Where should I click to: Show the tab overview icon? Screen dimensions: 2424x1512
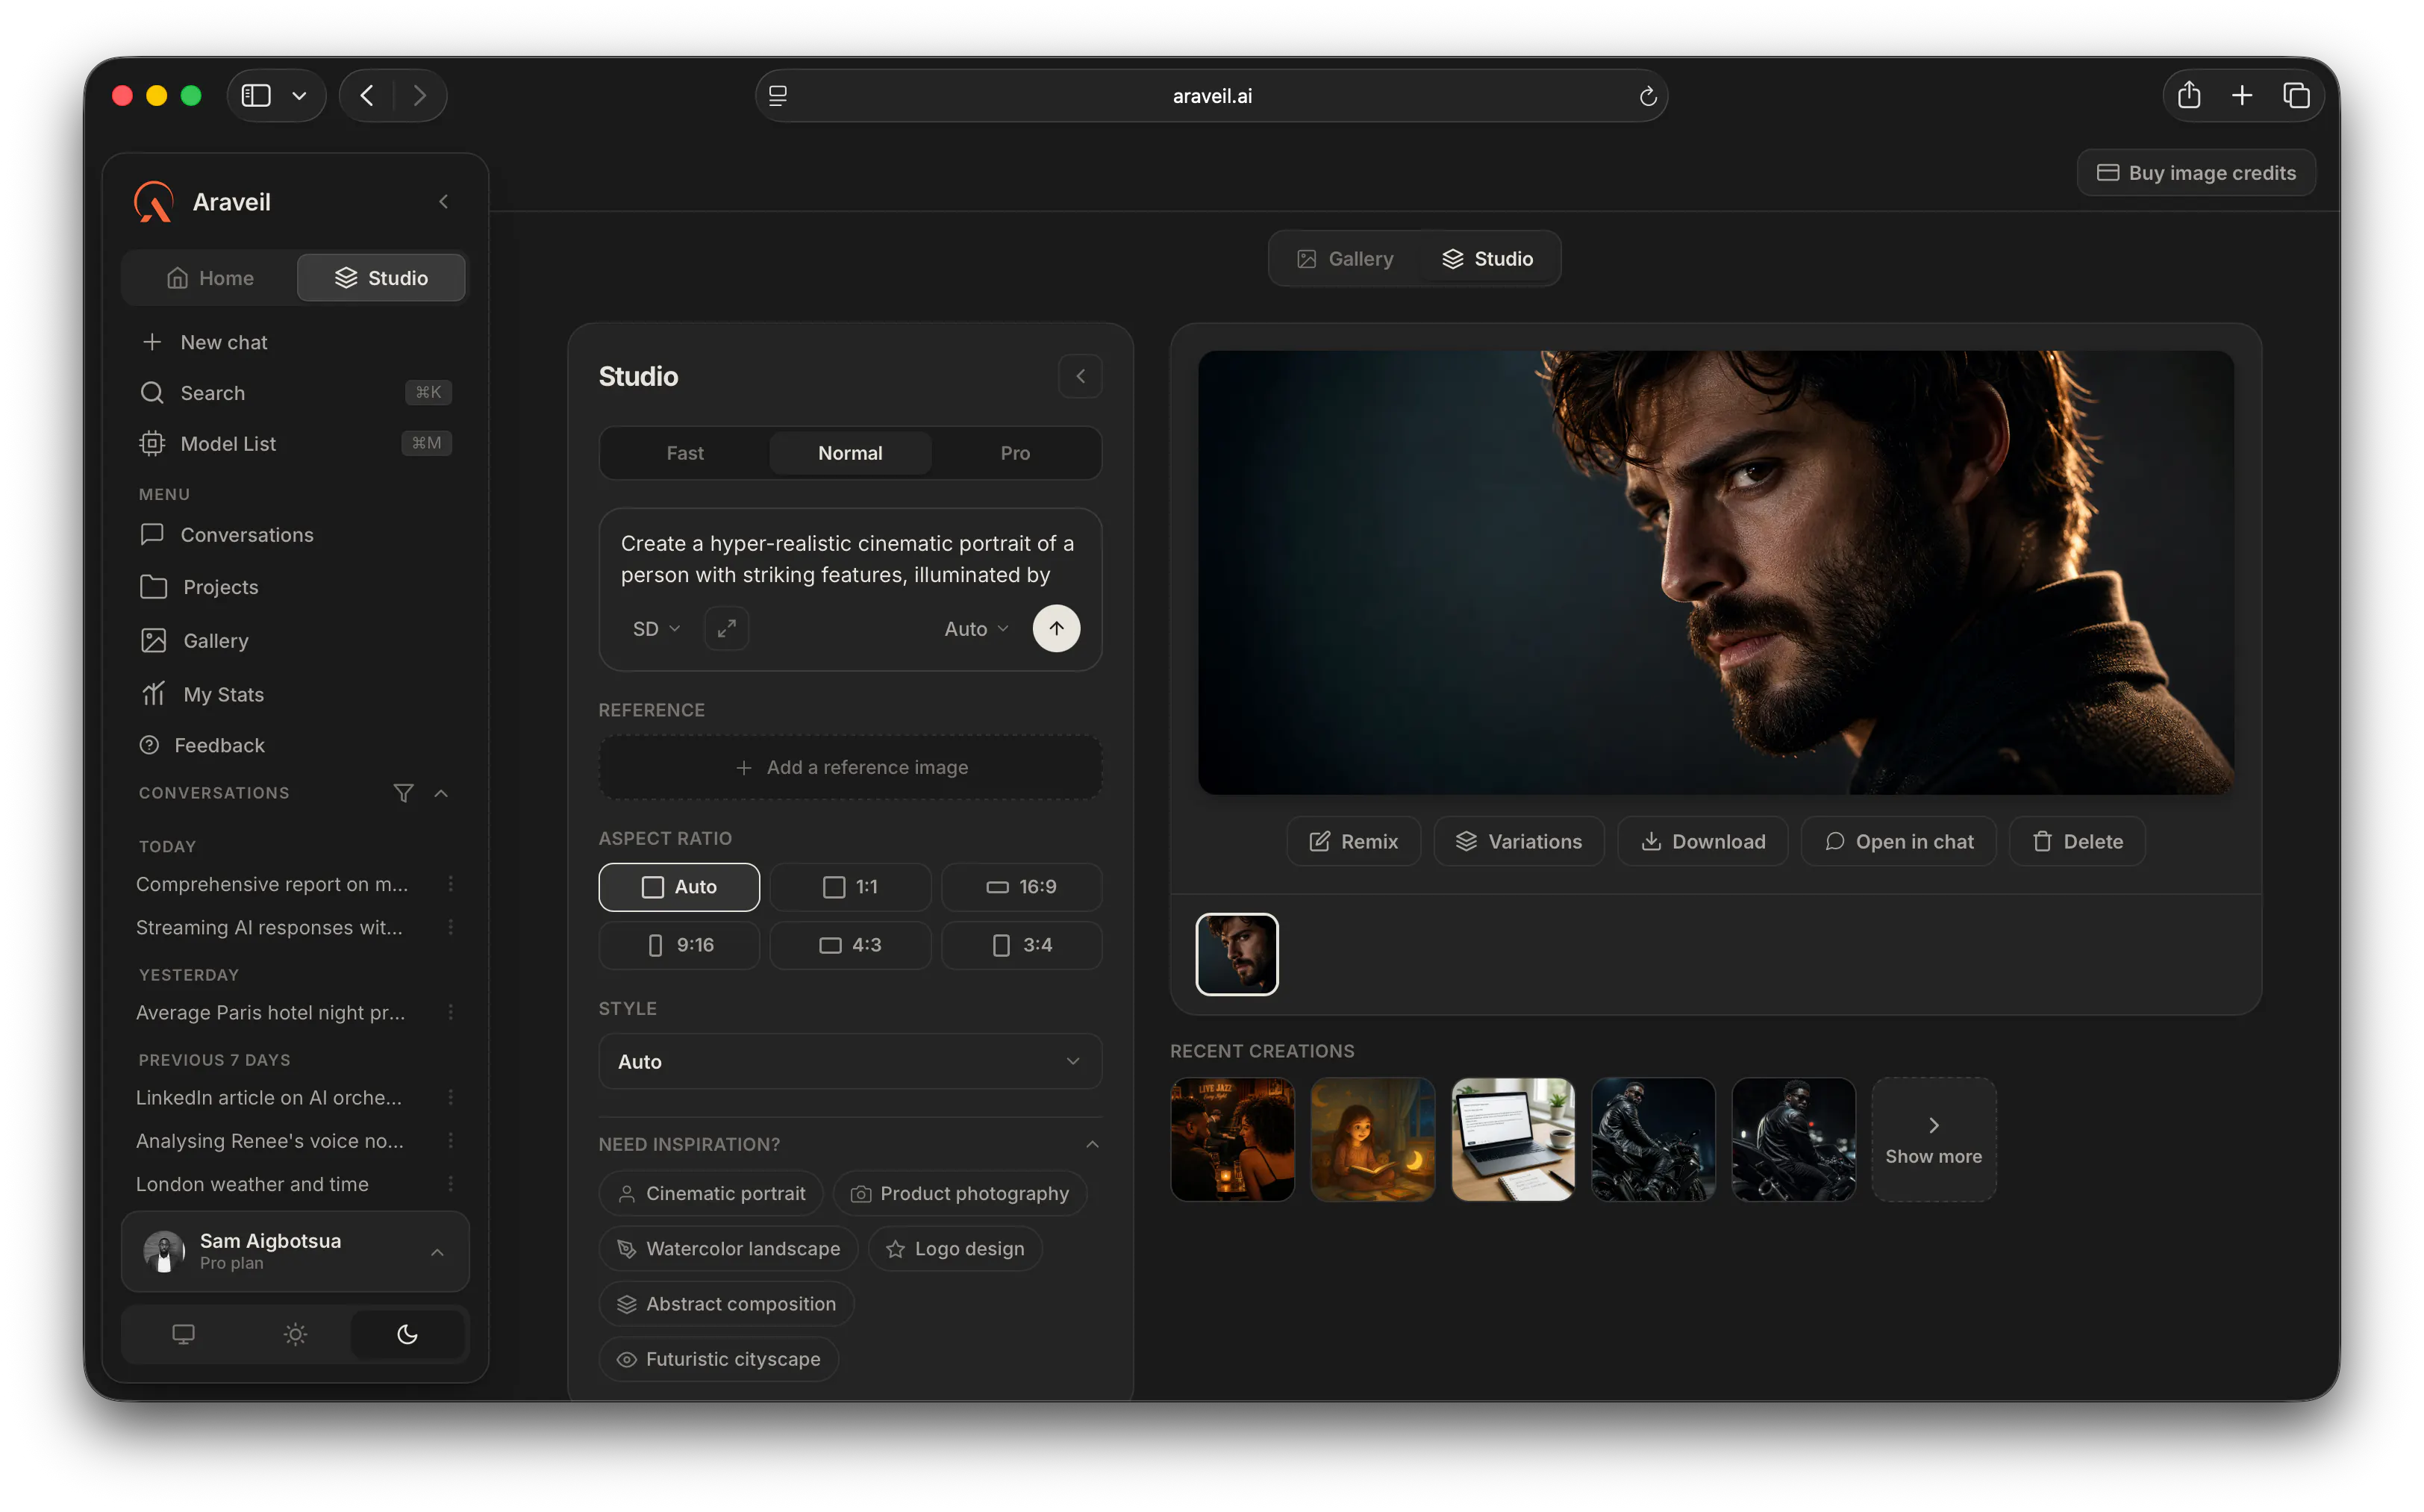pyautogui.click(x=2296, y=95)
